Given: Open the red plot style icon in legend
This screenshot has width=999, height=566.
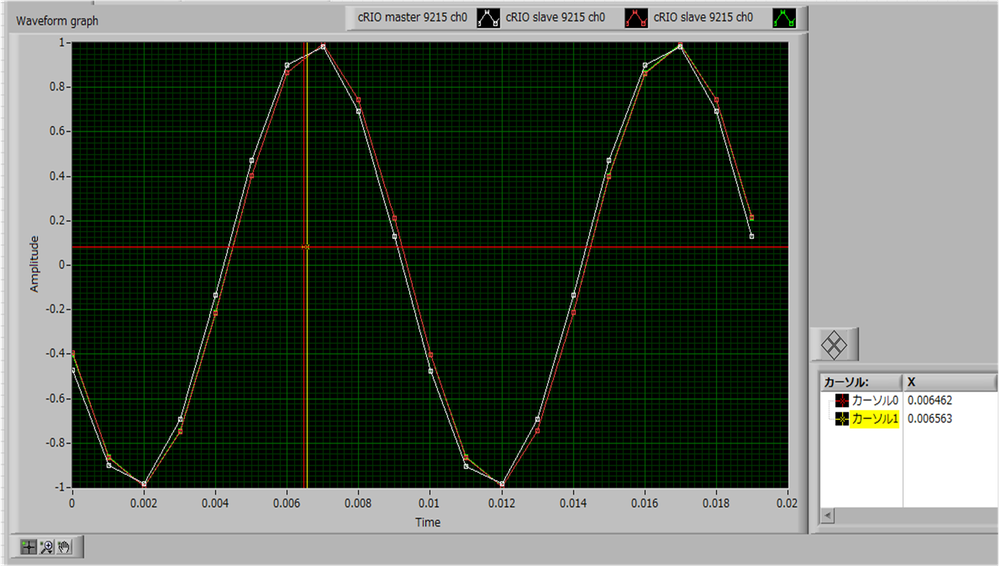Looking at the screenshot, I should (x=636, y=18).
